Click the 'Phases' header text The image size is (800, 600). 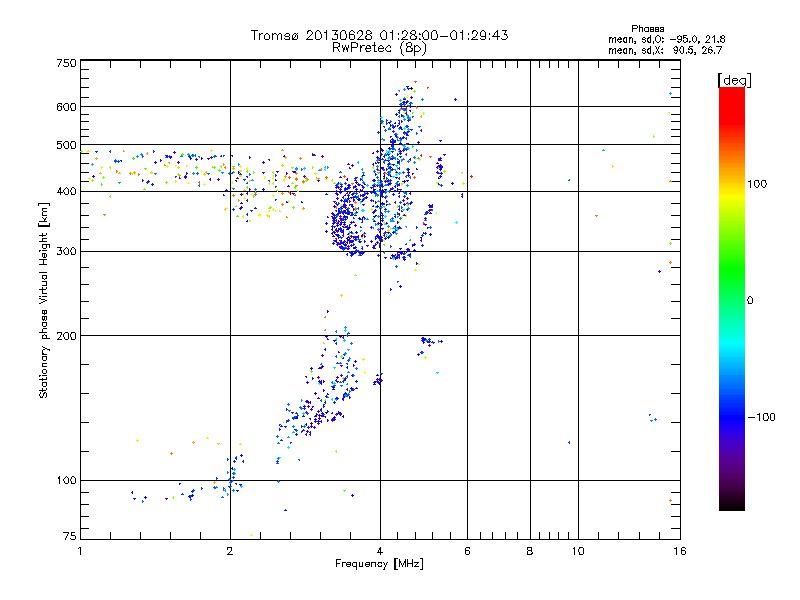pos(647,29)
